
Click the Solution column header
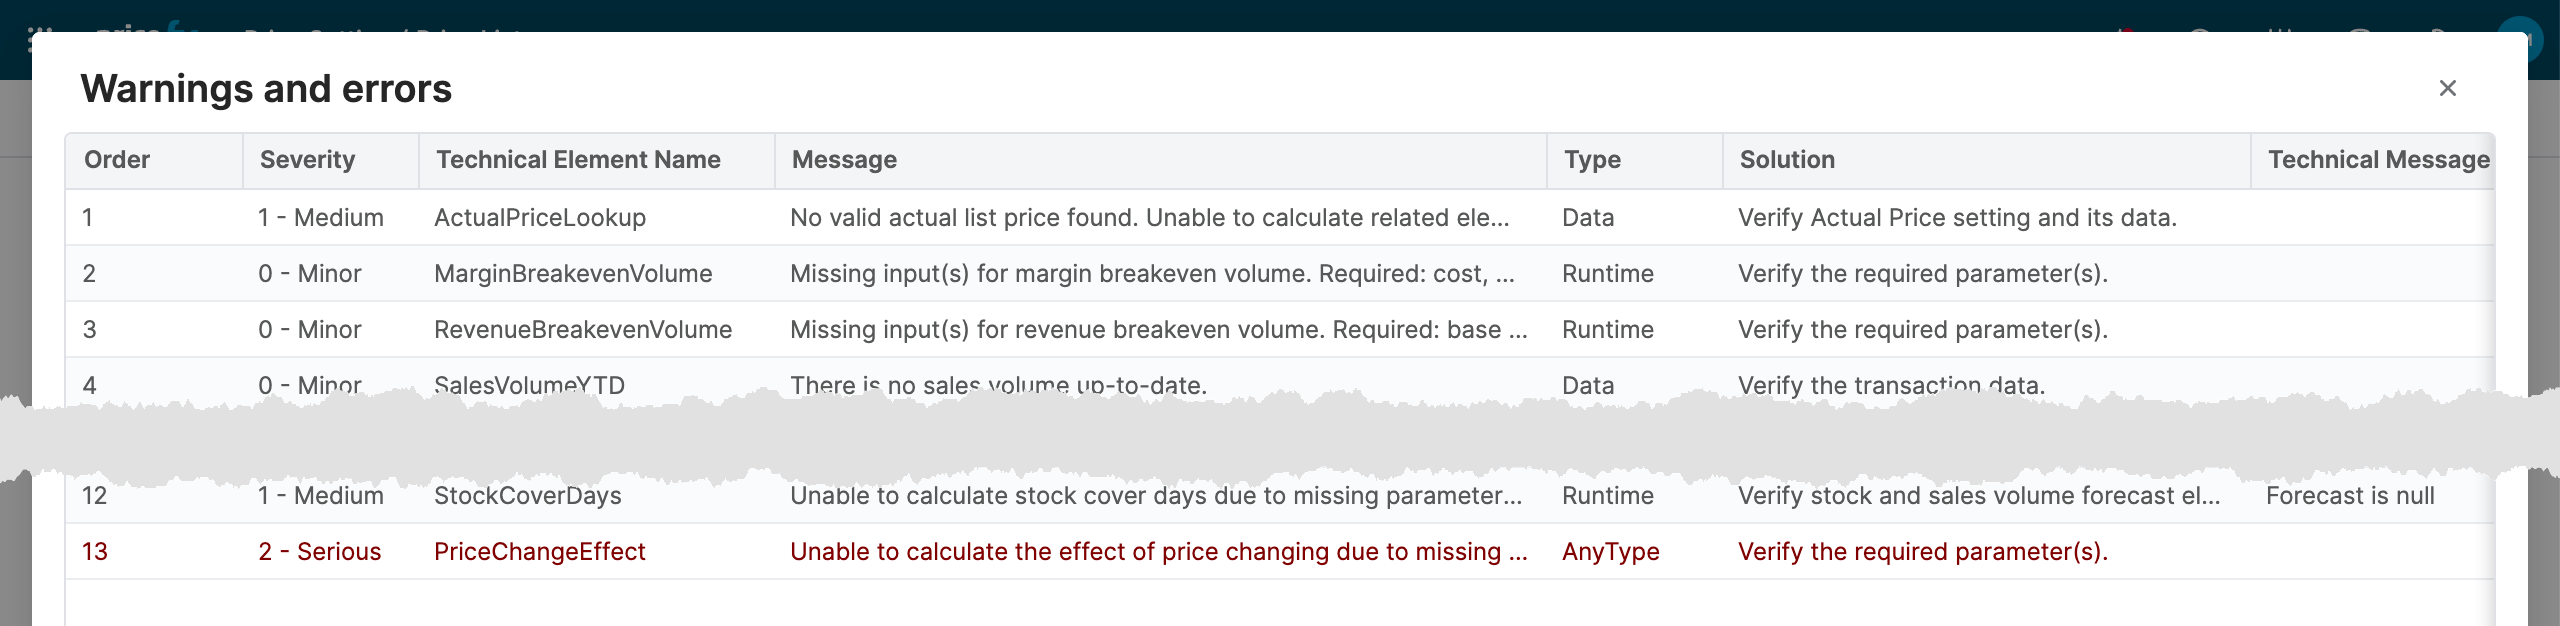1787,160
